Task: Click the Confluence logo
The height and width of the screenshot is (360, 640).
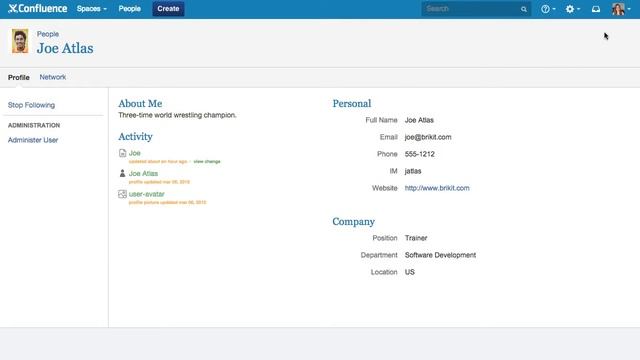Action: tap(38, 9)
